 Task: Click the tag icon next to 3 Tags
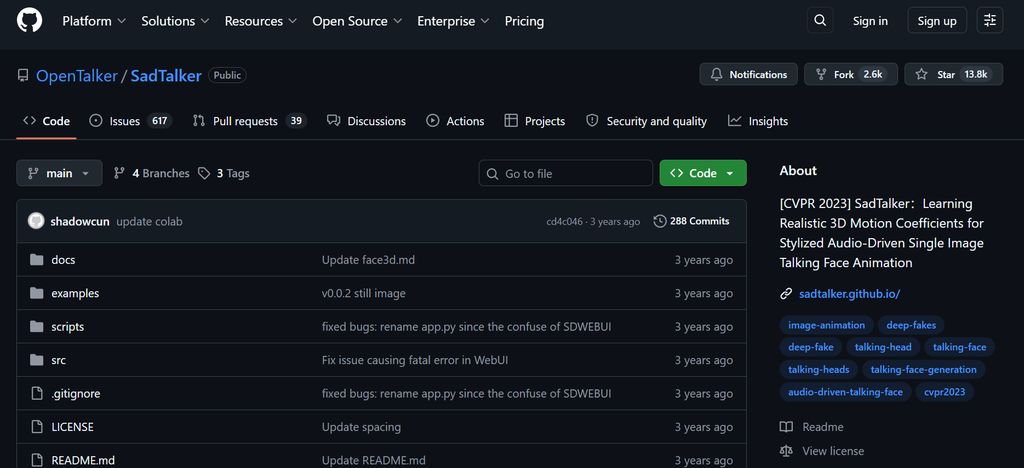tap(204, 173)
